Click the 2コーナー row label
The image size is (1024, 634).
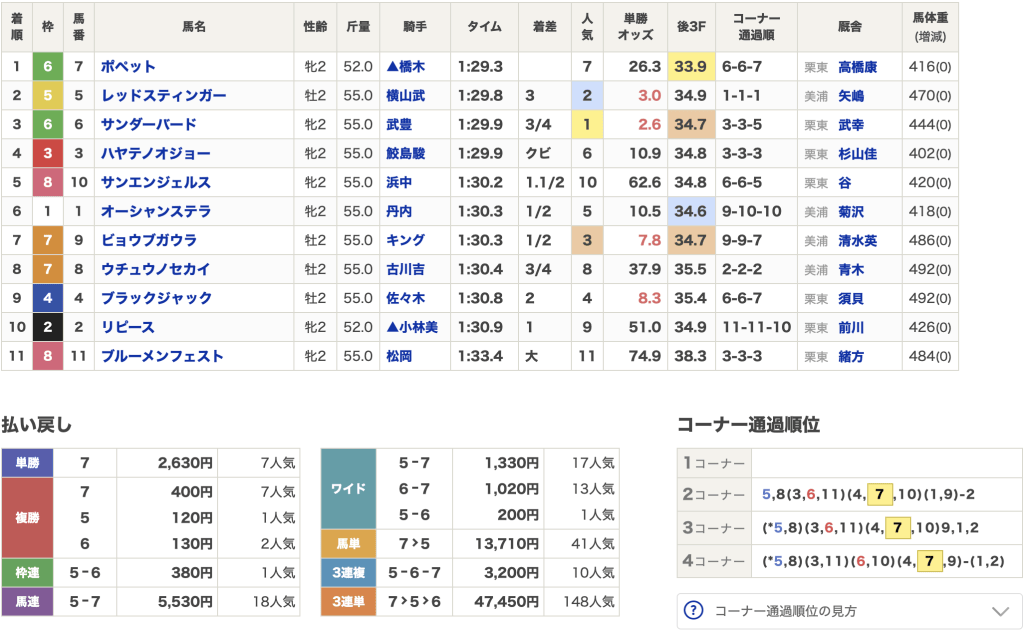pos(714,495)
